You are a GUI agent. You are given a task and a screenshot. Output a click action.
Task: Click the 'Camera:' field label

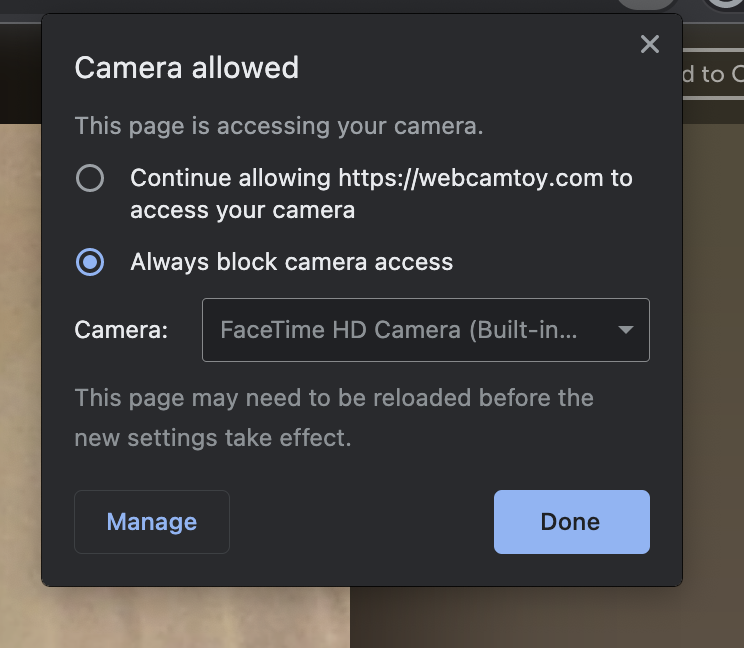(x=121, y=330)
